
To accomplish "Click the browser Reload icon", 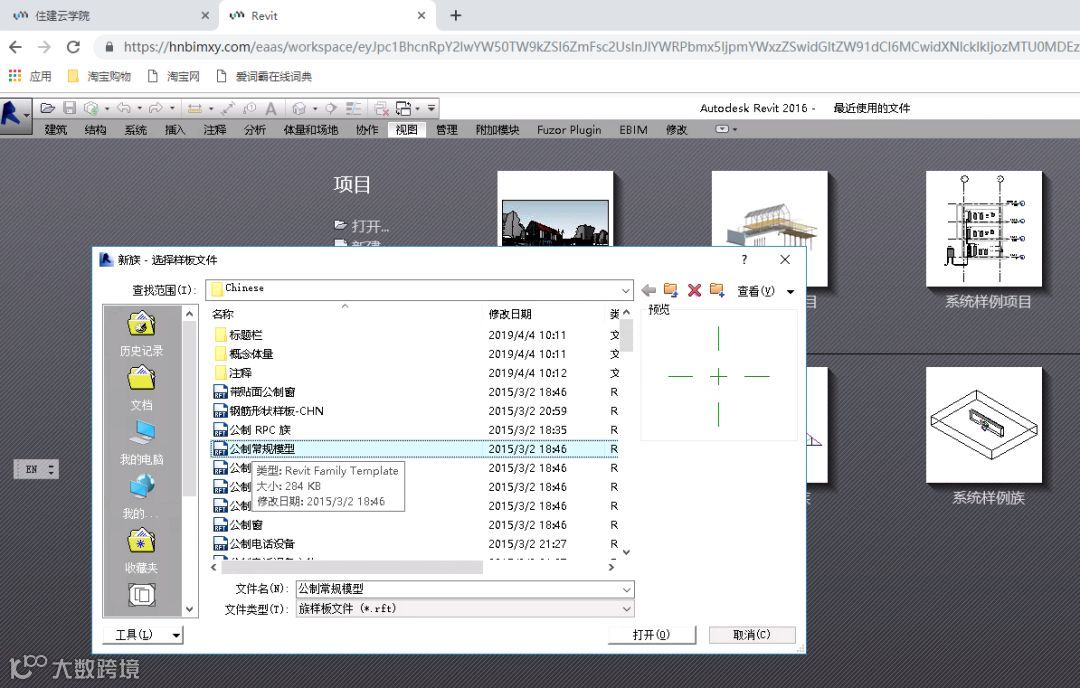I will [73, 47].
